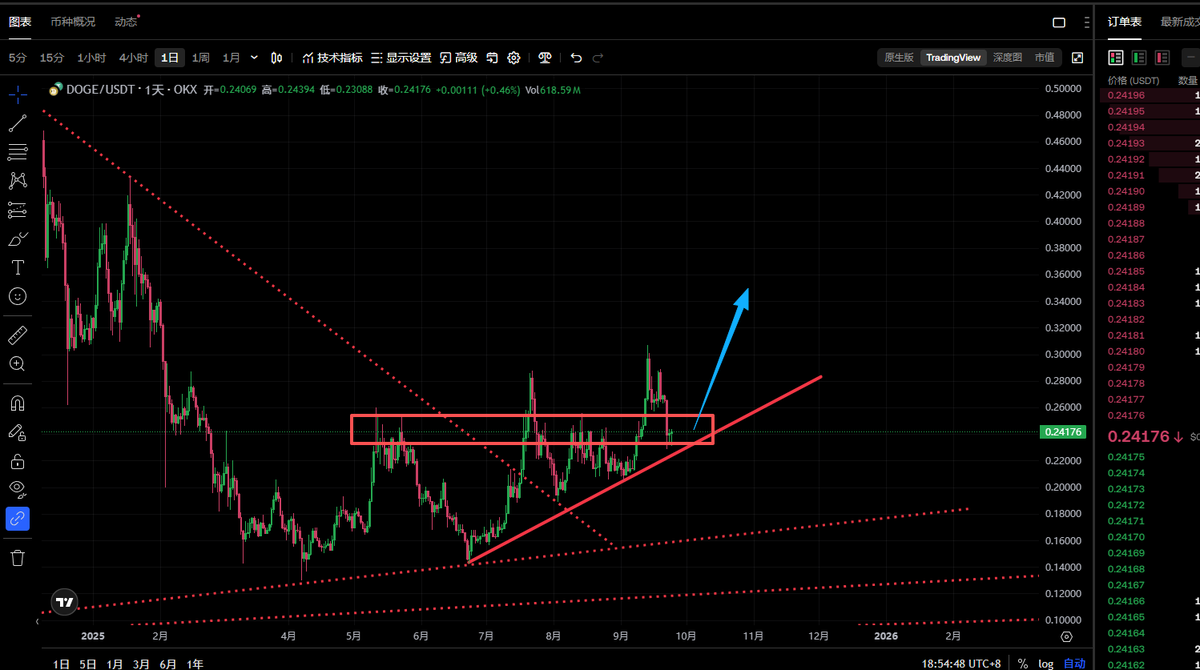1200x670 pixels.
Task: Switch to 5分 timeframe
Action: (x=18, y=58)
